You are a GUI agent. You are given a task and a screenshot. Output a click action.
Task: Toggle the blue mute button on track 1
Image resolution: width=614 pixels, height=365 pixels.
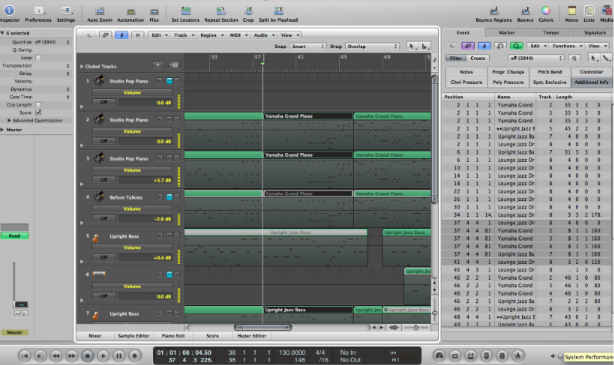tap(169, 81)
